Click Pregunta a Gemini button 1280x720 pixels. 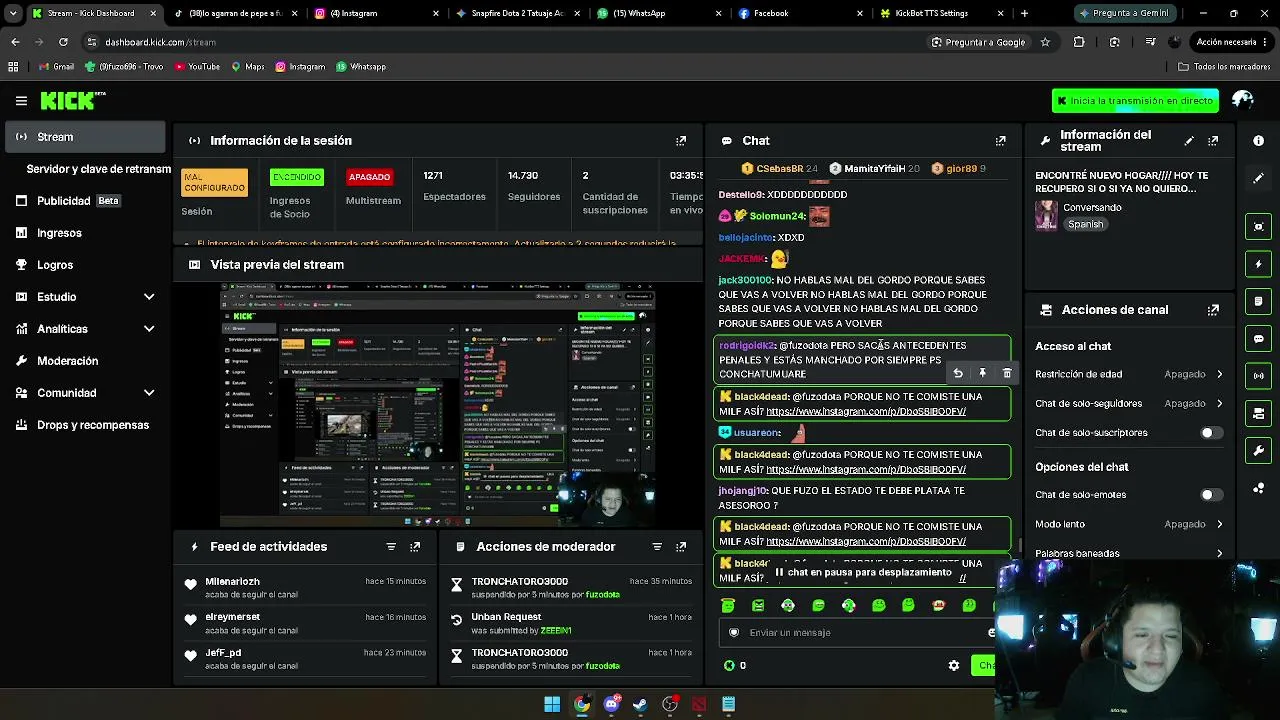(1124, 13)
